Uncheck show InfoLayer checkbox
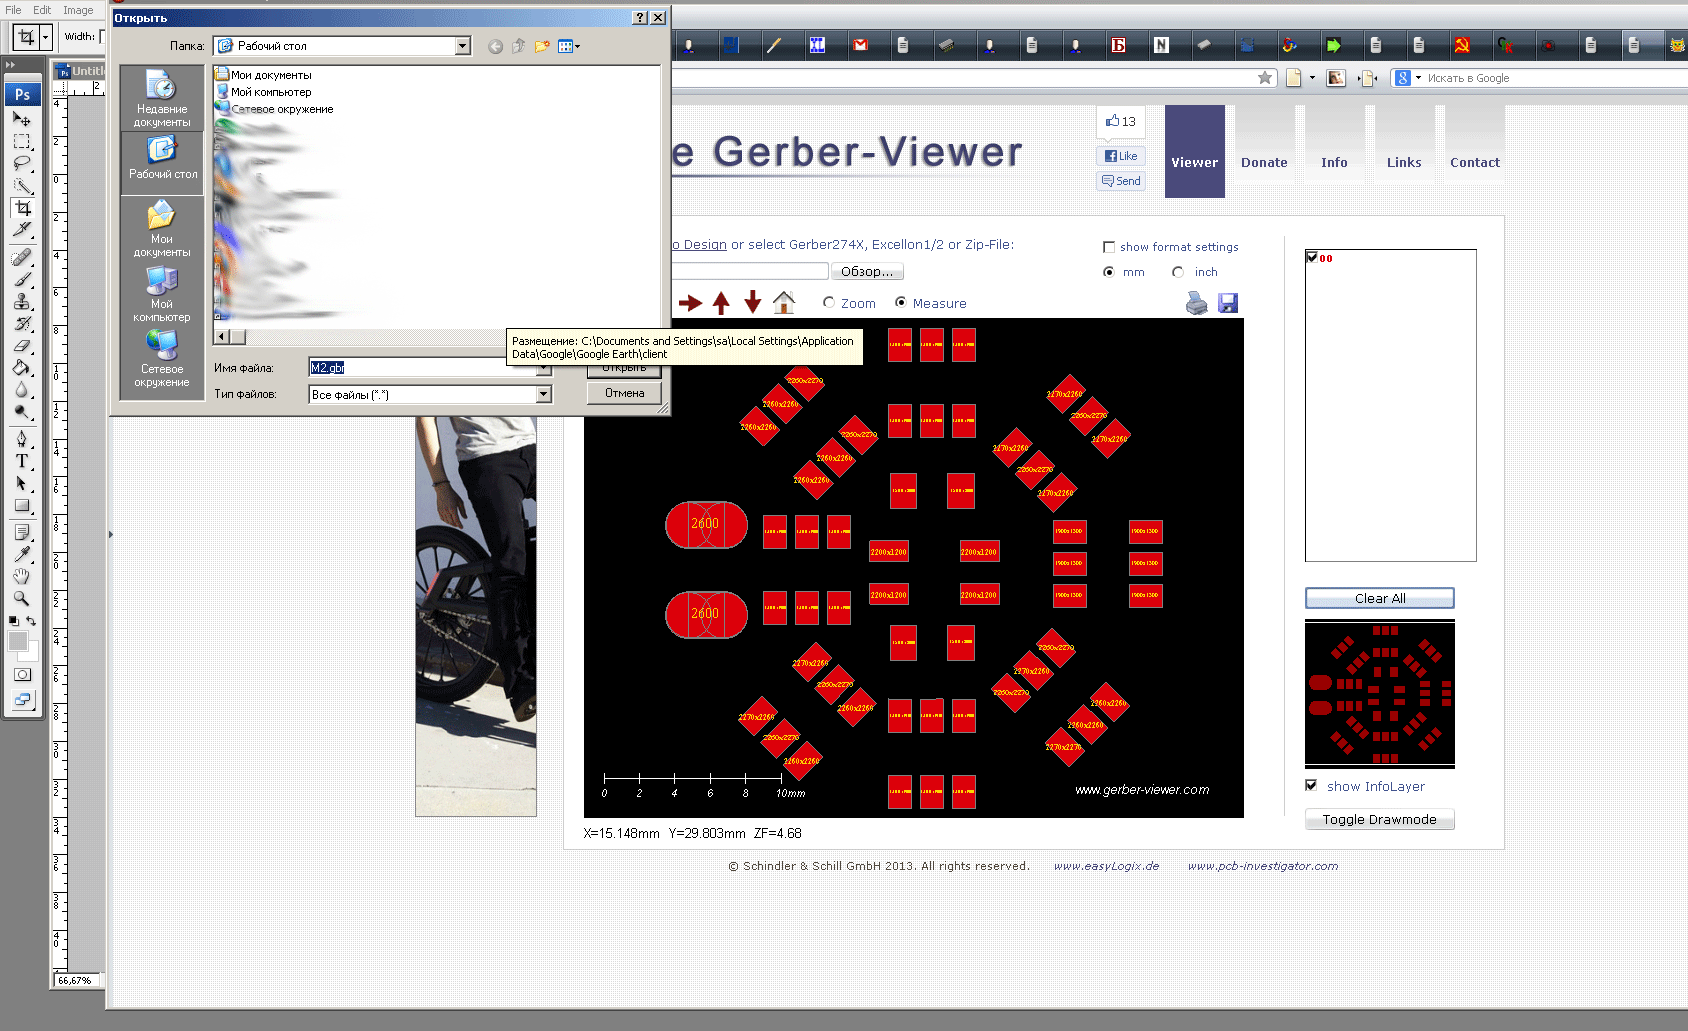 (1311, 785)
